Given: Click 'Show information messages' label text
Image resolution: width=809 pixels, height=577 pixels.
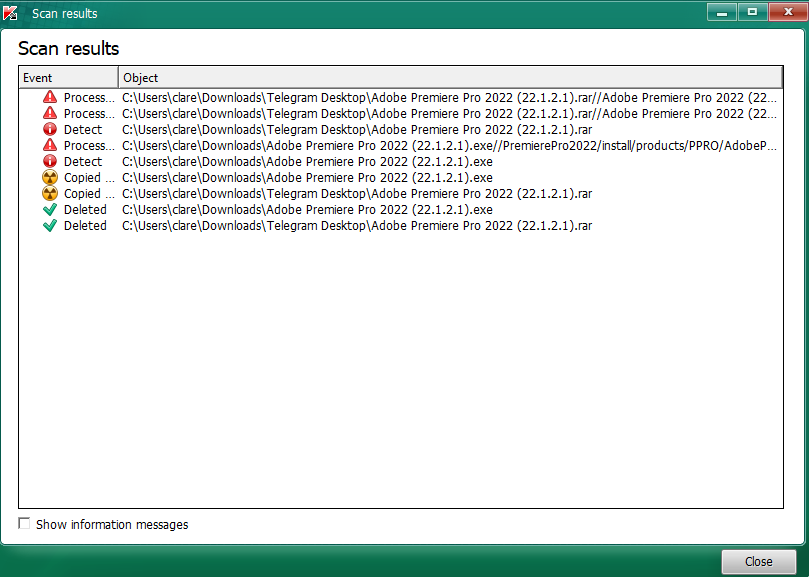Looking at the screenshot, I should 112,524.
